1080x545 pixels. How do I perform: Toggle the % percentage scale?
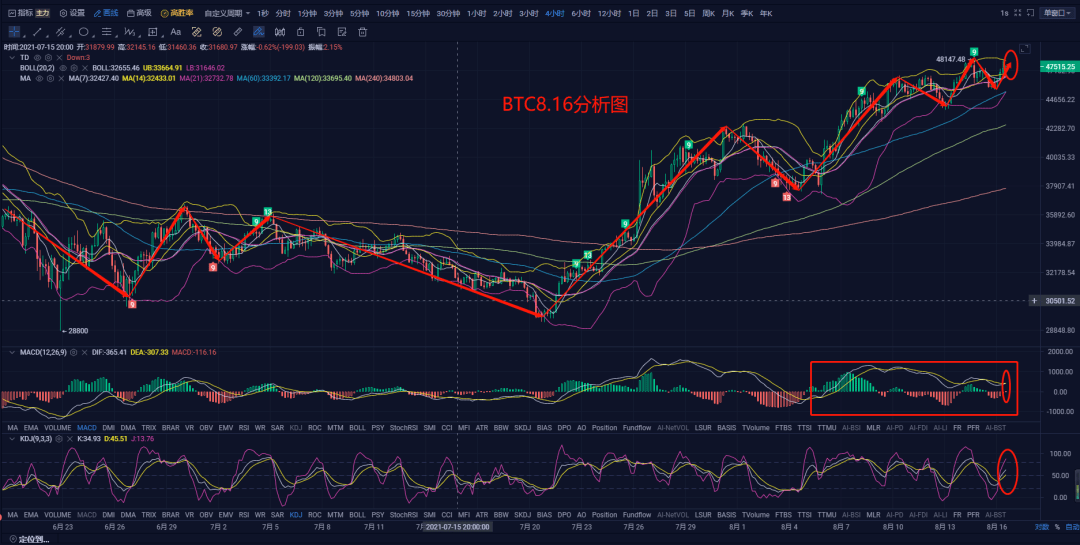pyautogui.click(x=1057, y=527)
